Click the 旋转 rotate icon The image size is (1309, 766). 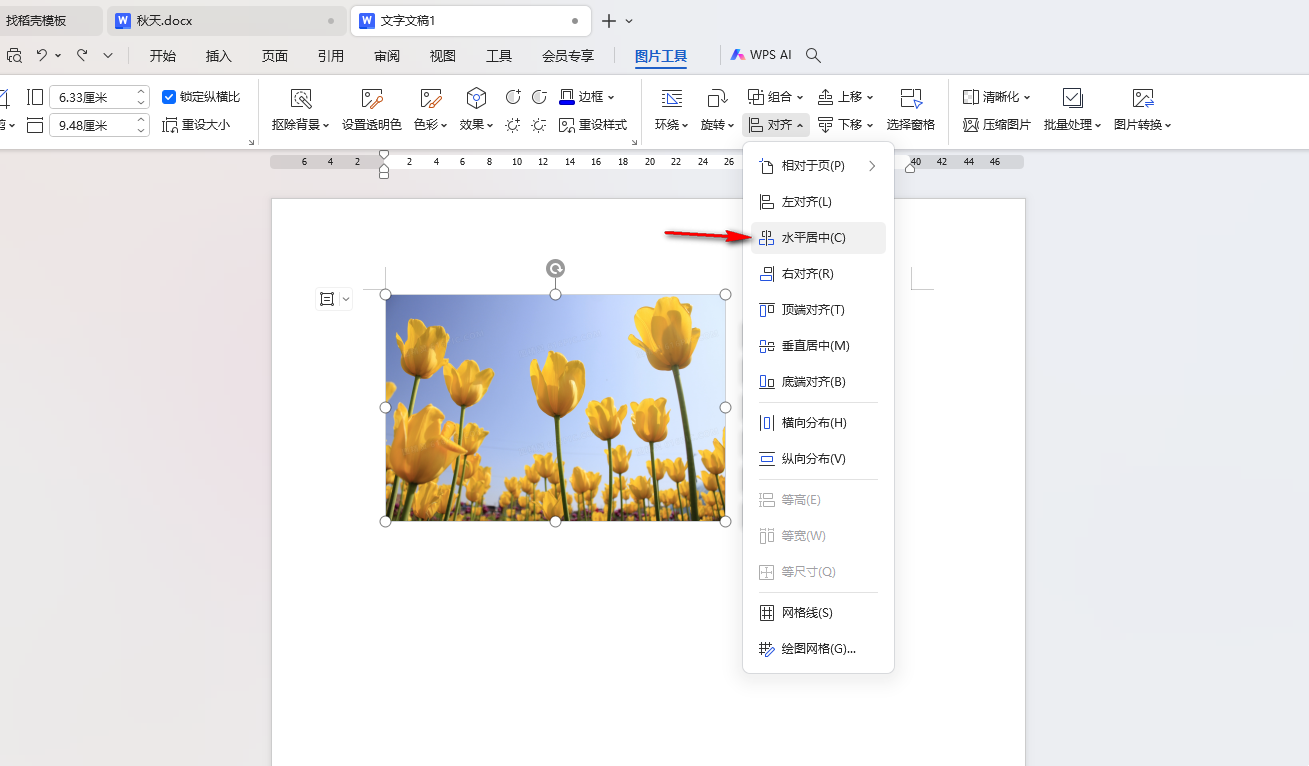coord(717,98)
